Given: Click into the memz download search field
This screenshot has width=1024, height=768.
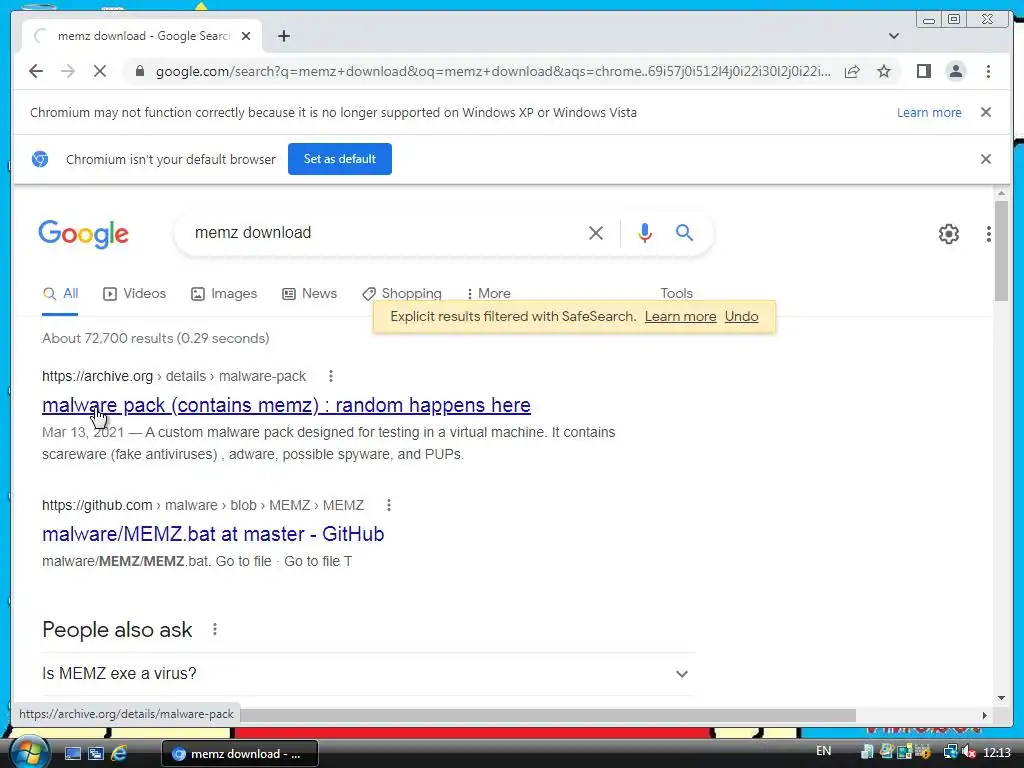Looking at the screenshot, I should (385, 233).
